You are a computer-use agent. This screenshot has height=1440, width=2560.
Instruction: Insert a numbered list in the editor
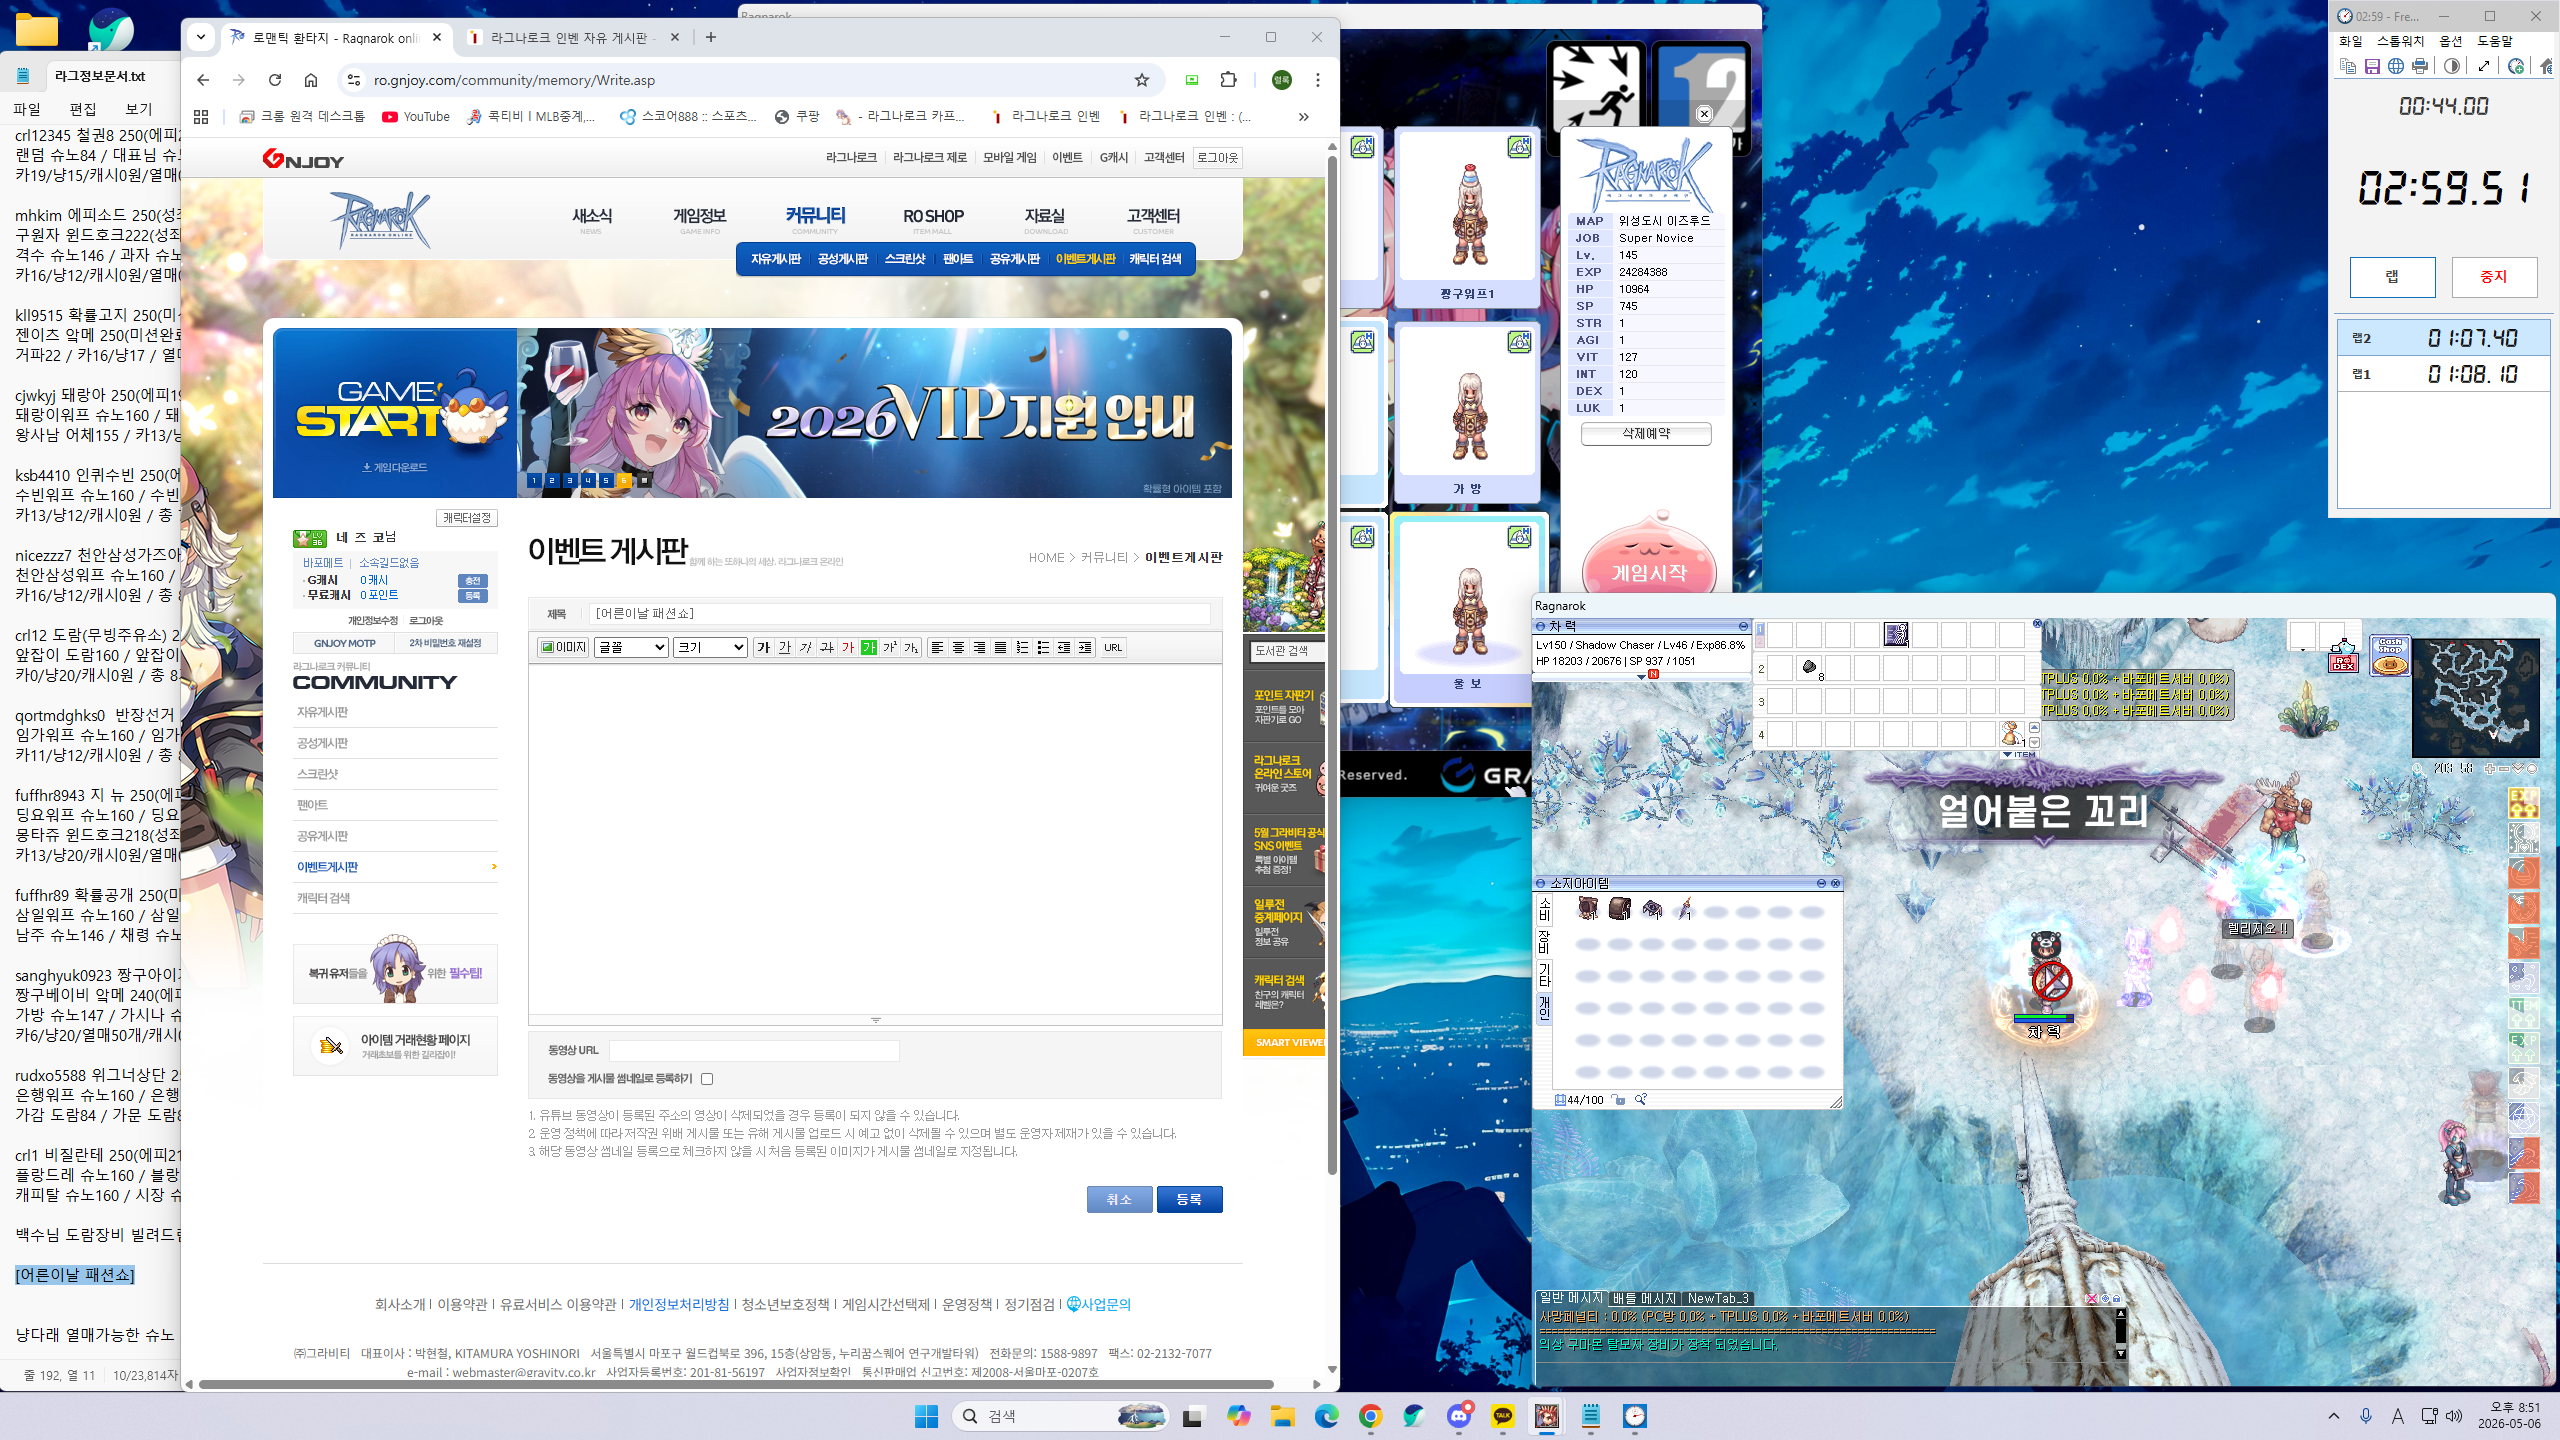pos(1022,647)
